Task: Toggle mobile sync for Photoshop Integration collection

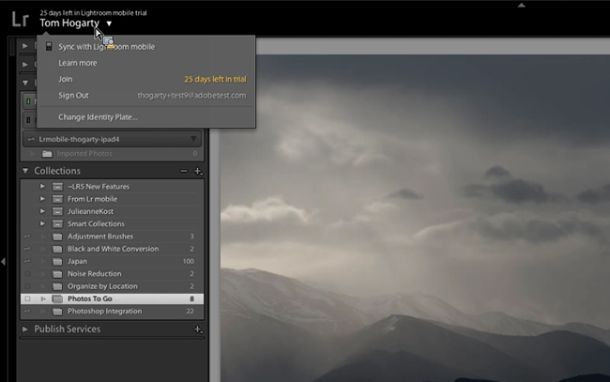Action: [x=27, y=311]
